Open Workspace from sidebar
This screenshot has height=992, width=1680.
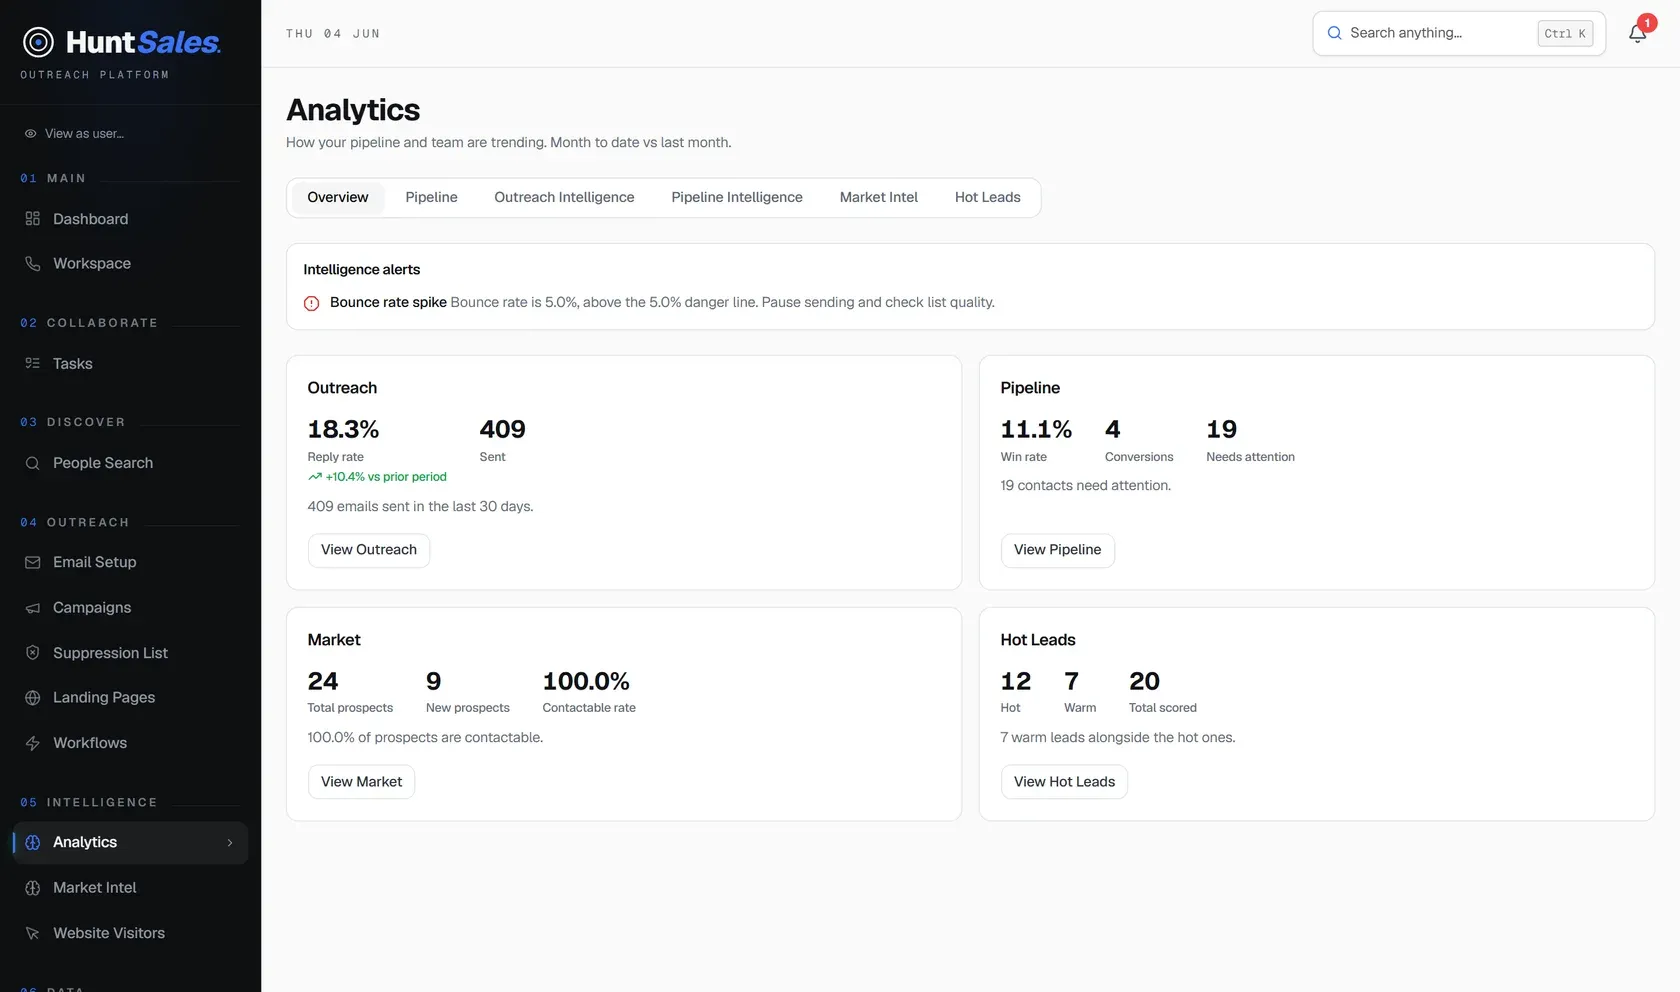click(x=130, y=263)
